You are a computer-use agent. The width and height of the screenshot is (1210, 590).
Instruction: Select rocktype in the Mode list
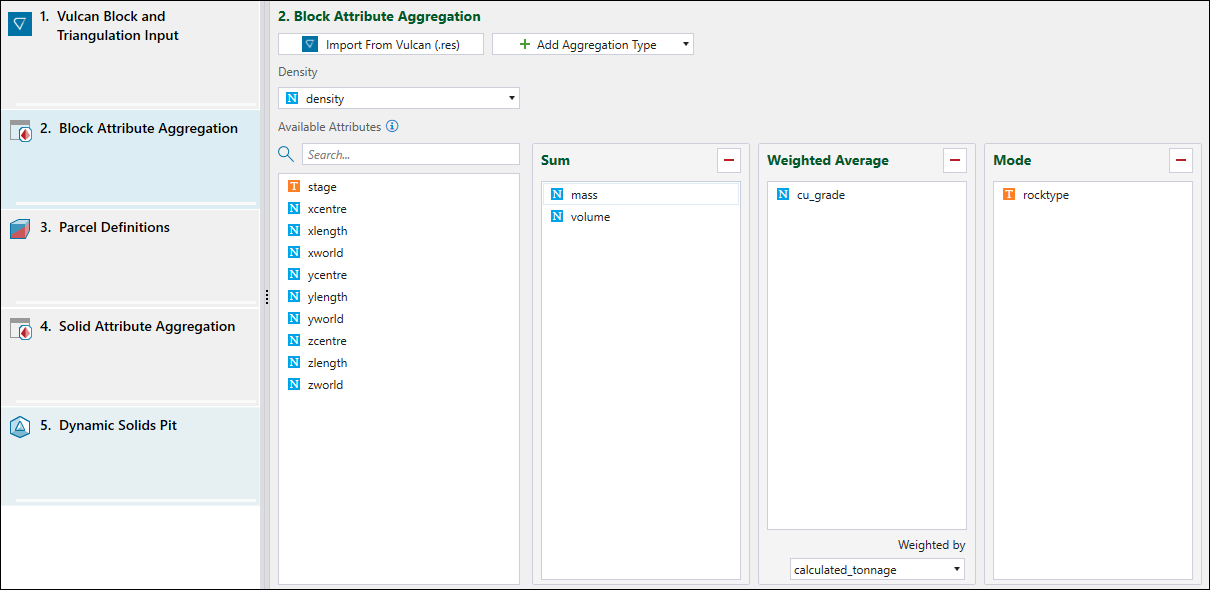(x=1045, y=195)
